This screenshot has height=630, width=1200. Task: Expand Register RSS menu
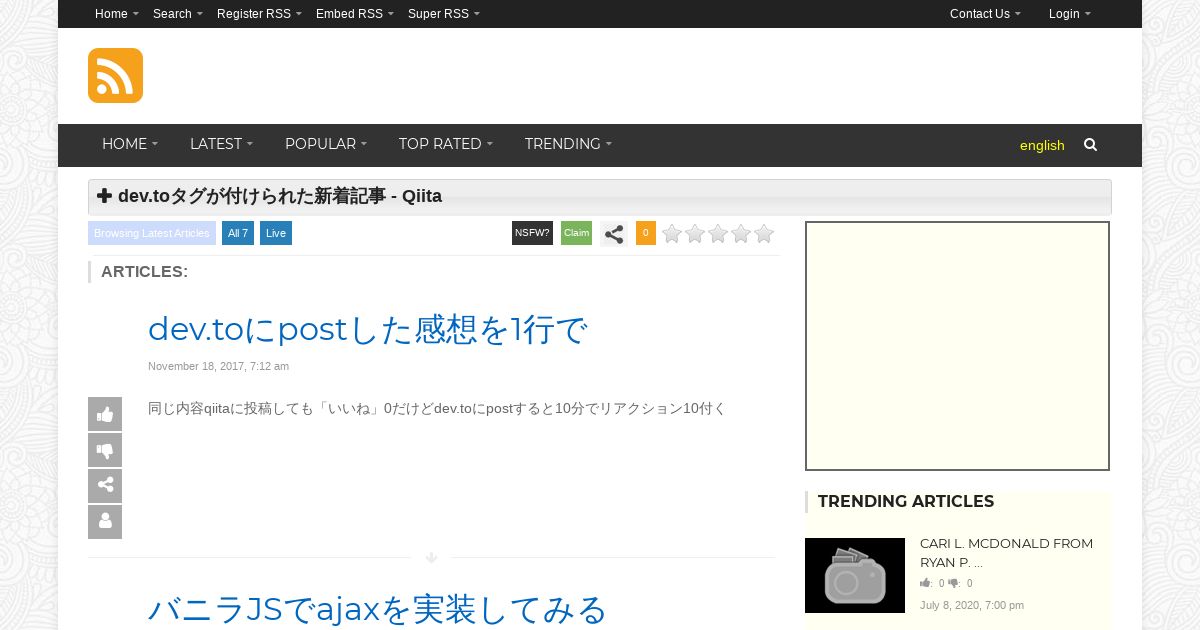click(259, 14)
